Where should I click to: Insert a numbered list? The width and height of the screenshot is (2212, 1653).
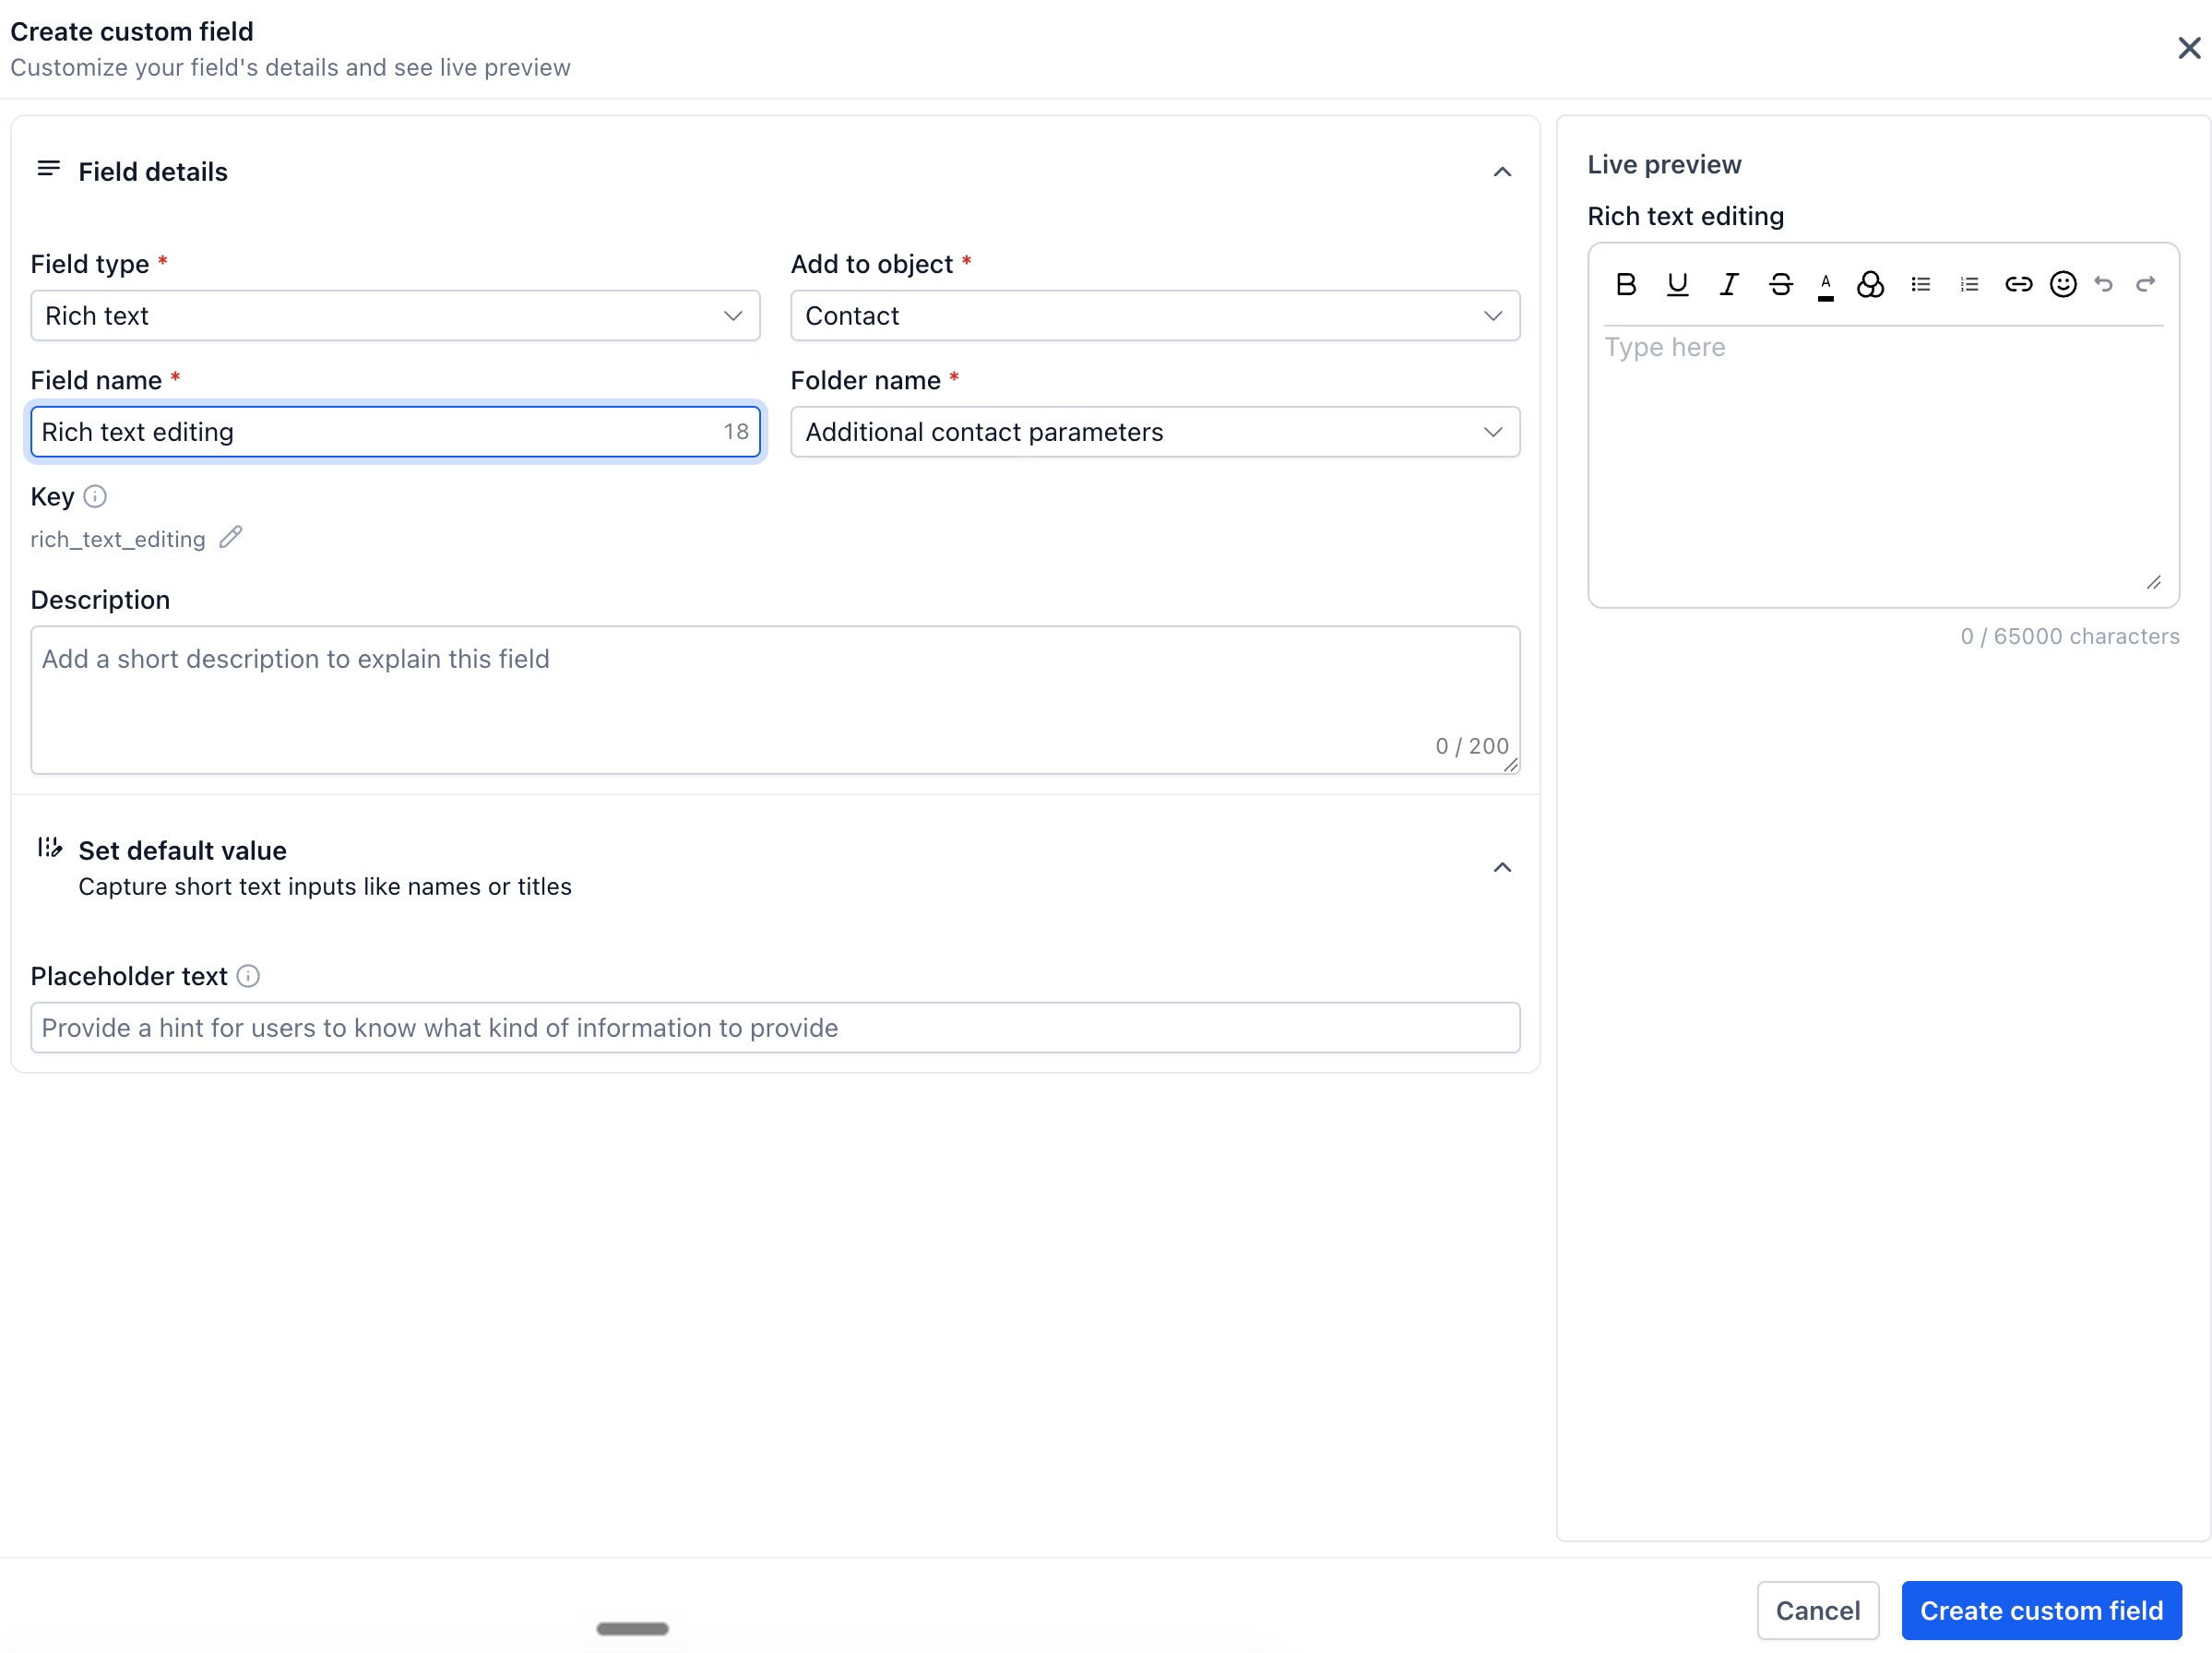[1970, 285]
